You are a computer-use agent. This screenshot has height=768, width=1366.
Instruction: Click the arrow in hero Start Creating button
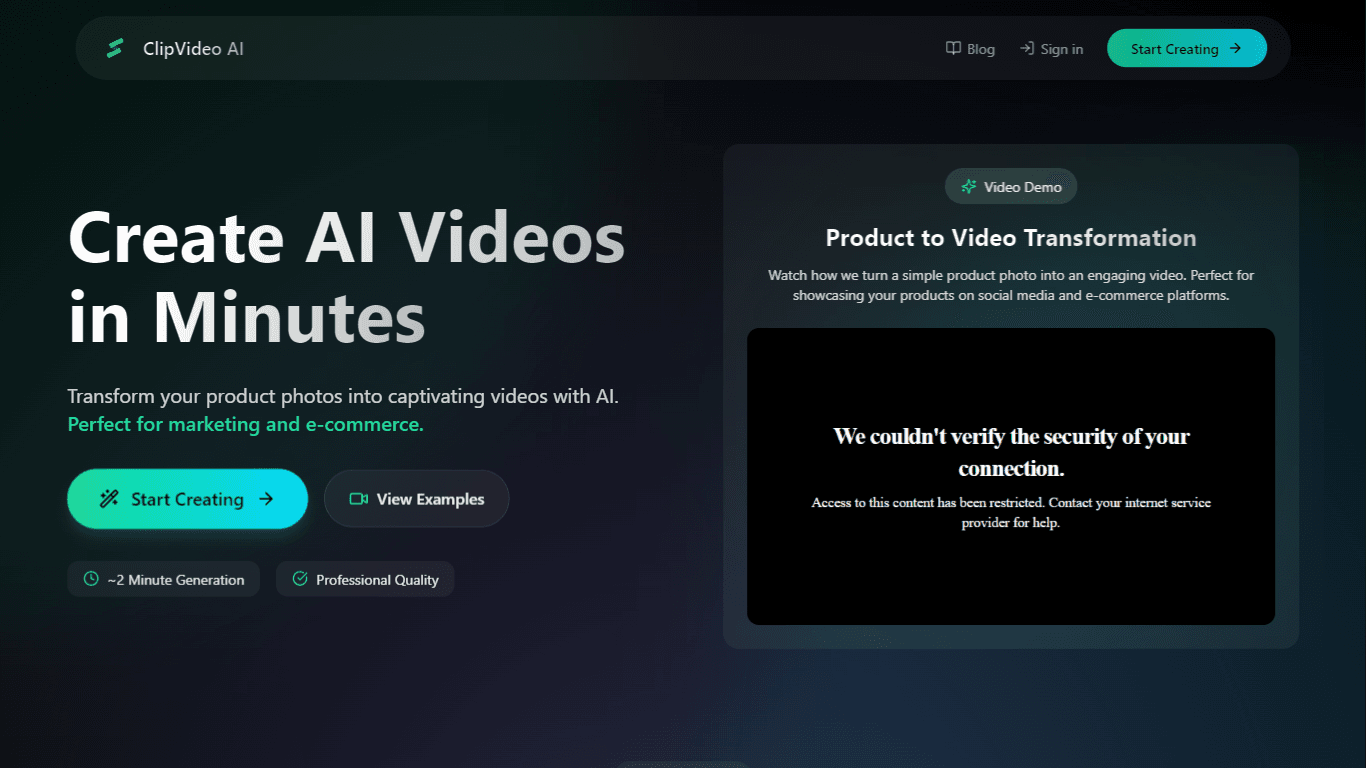pos(266,499)
